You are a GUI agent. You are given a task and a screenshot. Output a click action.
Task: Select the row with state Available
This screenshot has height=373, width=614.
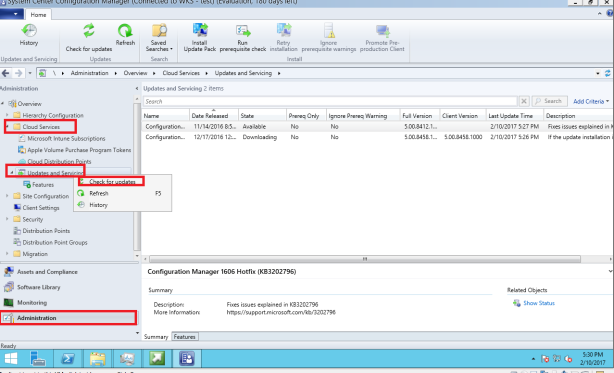click(x=377, y=126)
